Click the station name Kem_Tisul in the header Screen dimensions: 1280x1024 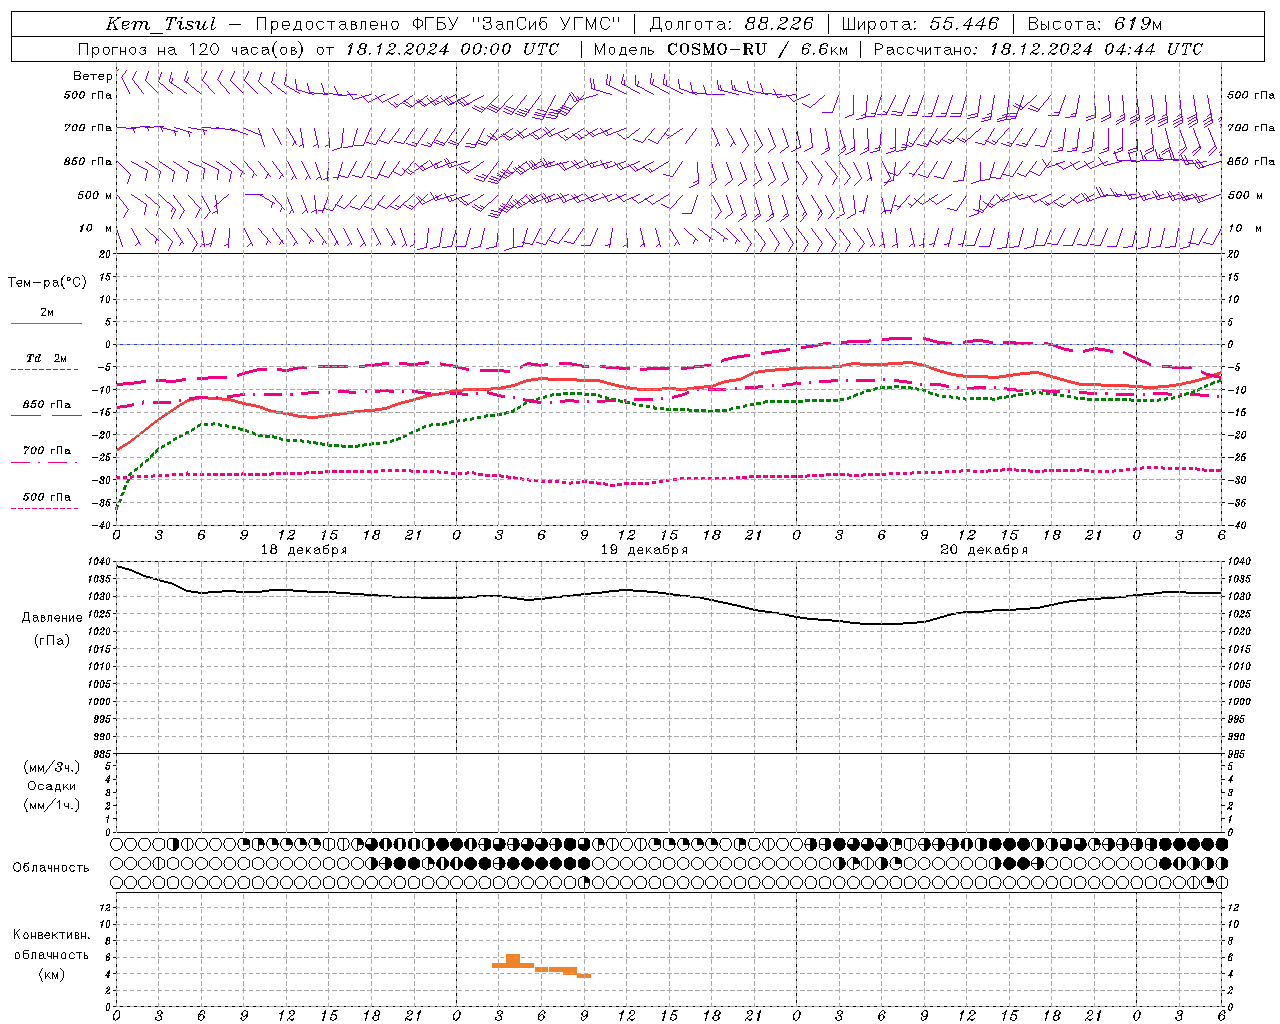pyautogui.click(x=161, y=24)
